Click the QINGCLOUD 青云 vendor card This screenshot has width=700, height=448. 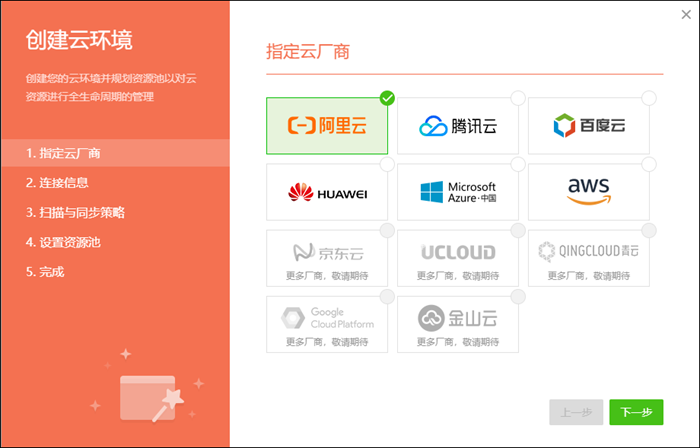[588, 258]
